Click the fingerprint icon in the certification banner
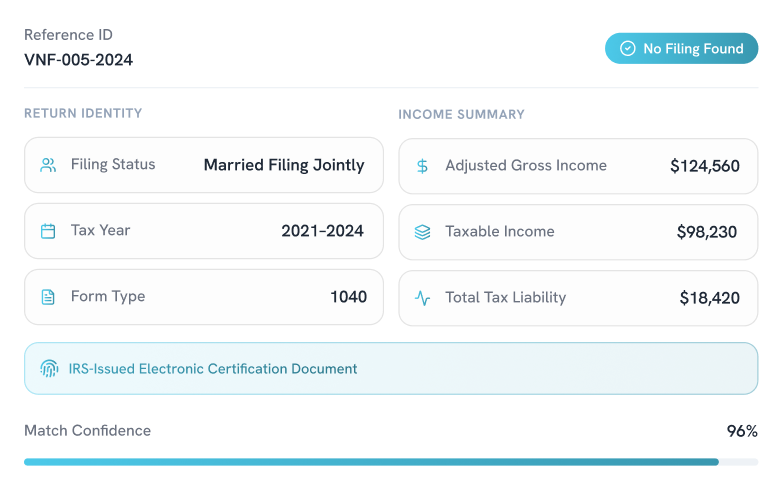The image size is (783, 490). coord(49,369)
